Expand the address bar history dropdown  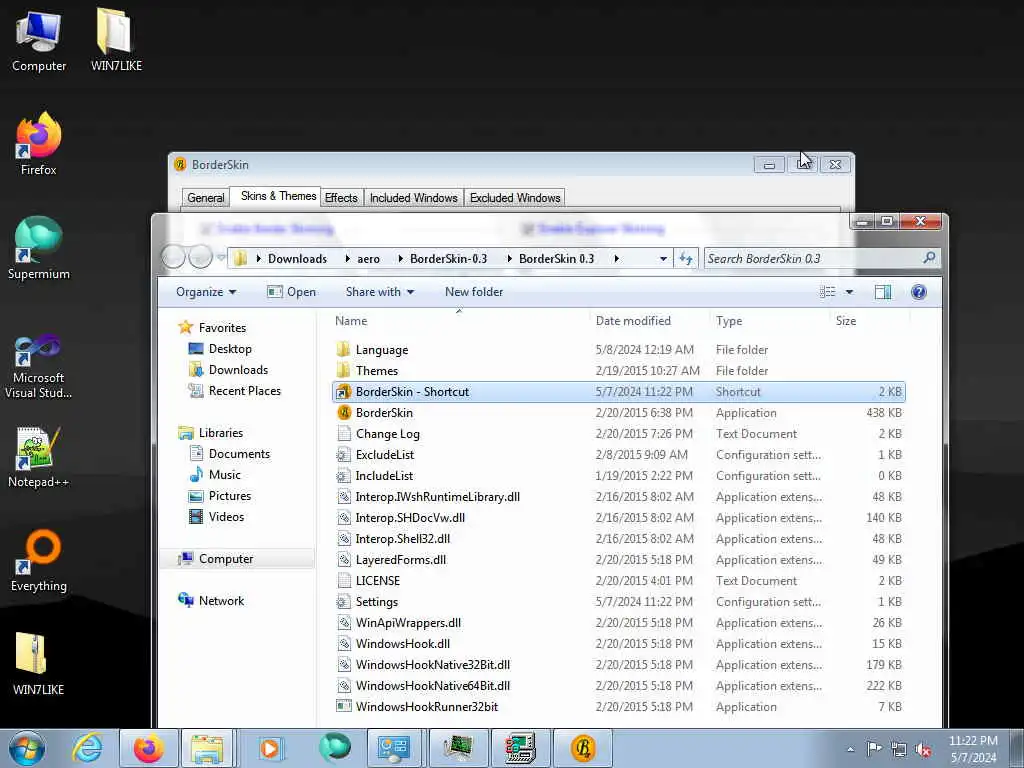click(664, 259)
